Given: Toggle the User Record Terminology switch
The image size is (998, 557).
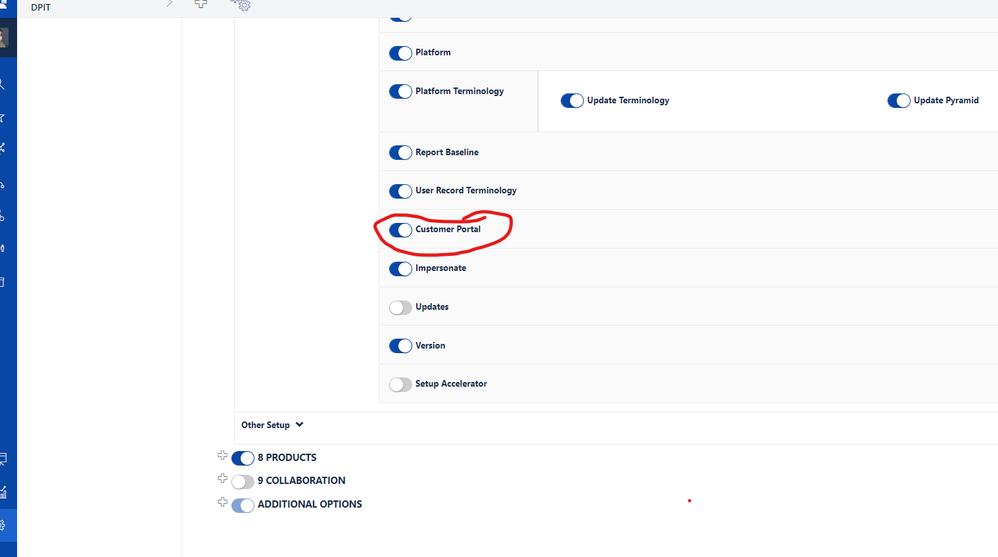Looking at the screenshot, I should click(400, 191).
